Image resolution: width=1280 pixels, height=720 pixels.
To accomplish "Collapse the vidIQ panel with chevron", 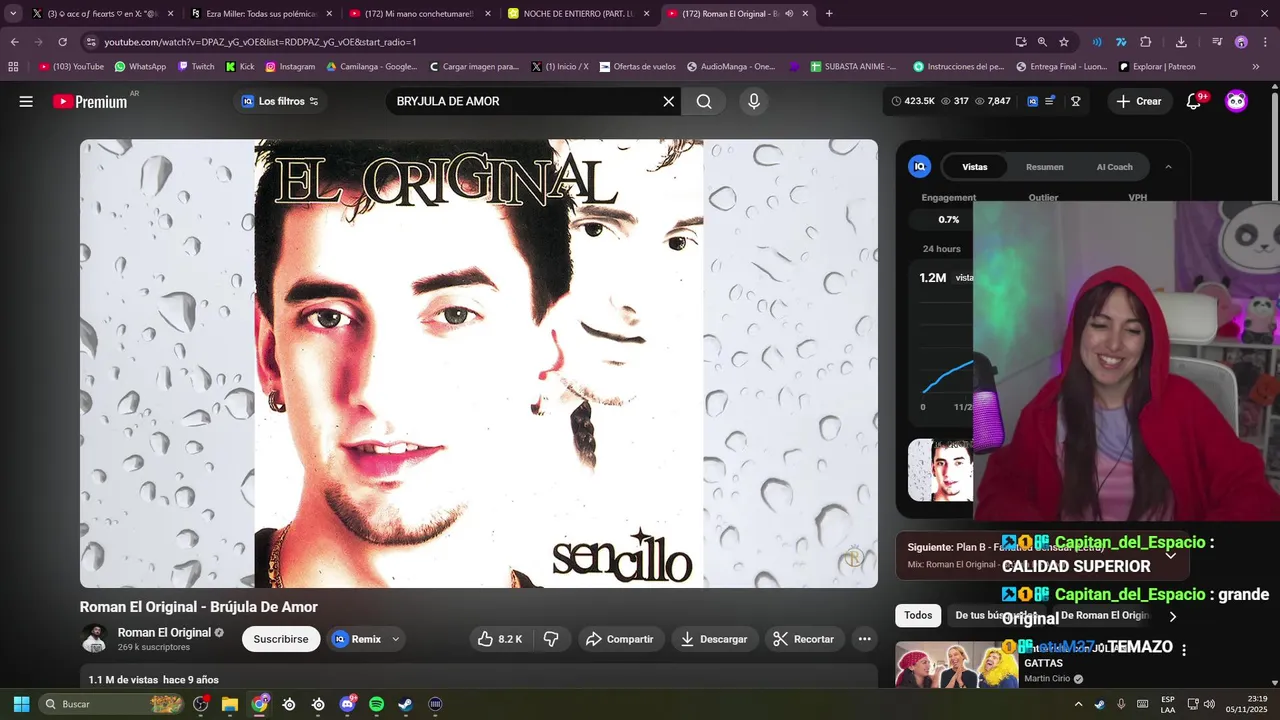I will point(1168,167).
